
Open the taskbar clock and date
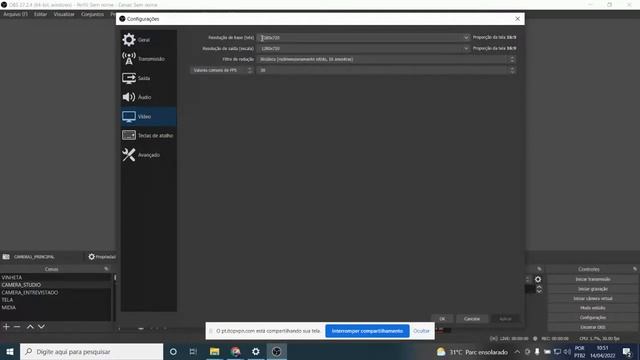[602, 352]
